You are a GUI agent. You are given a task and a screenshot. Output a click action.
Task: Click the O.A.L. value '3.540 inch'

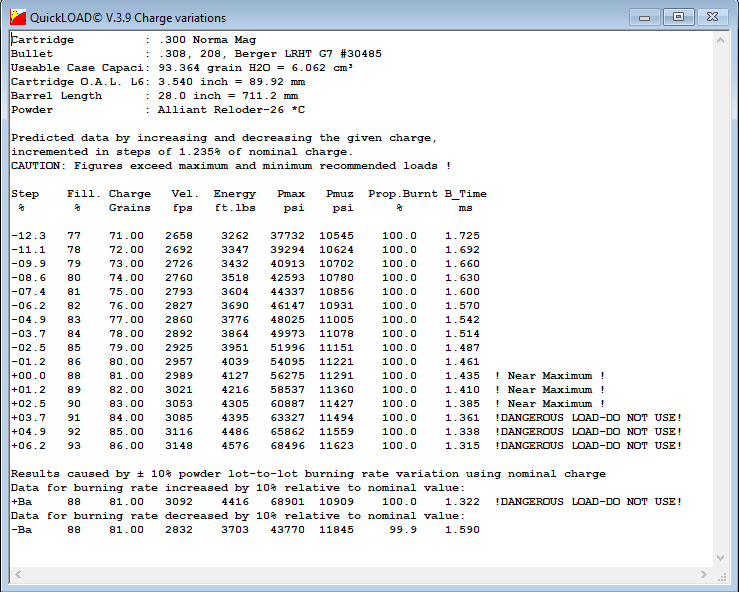[x=193, y=82]
